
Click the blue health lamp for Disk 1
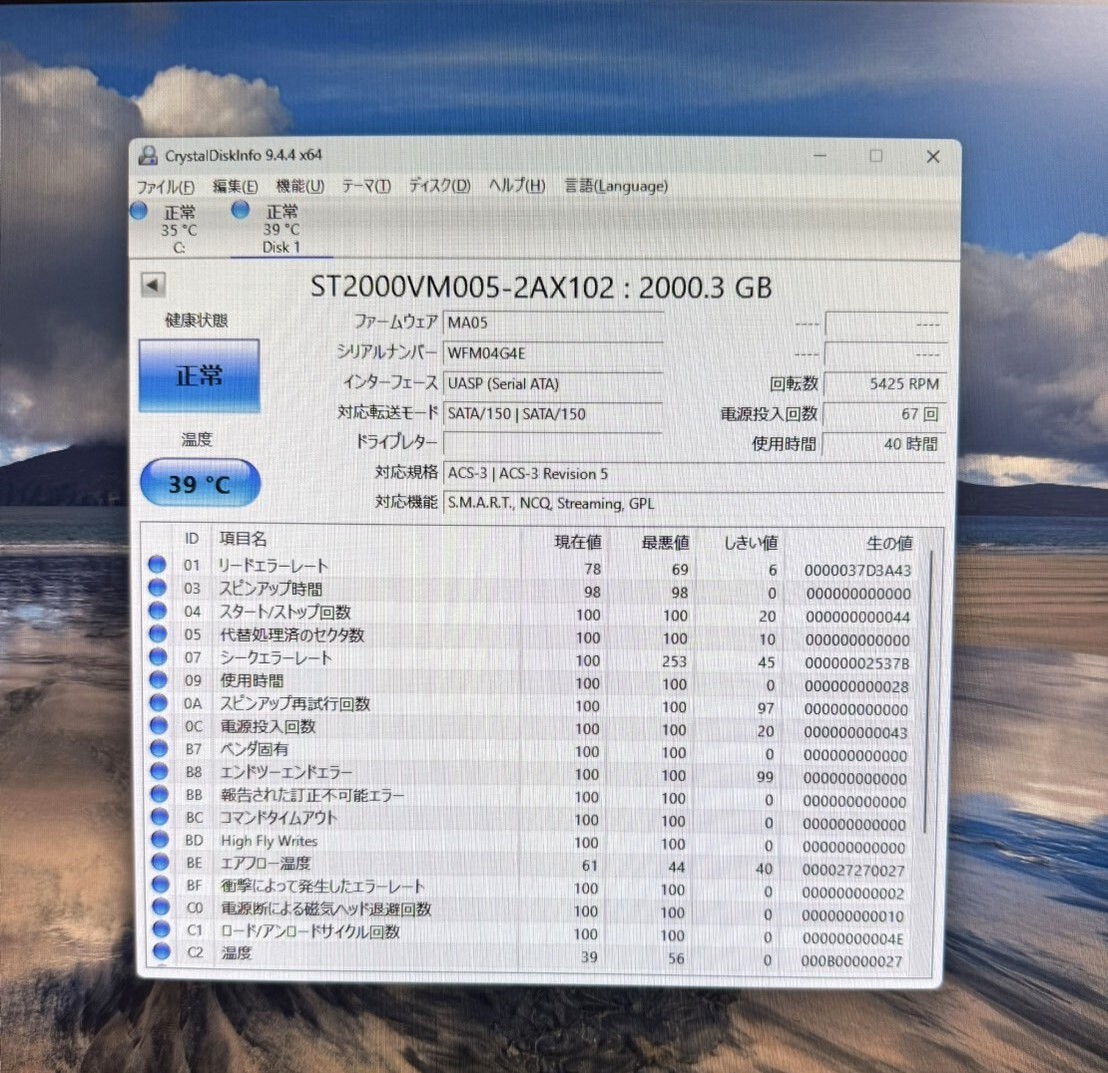(x=240, y=209)
